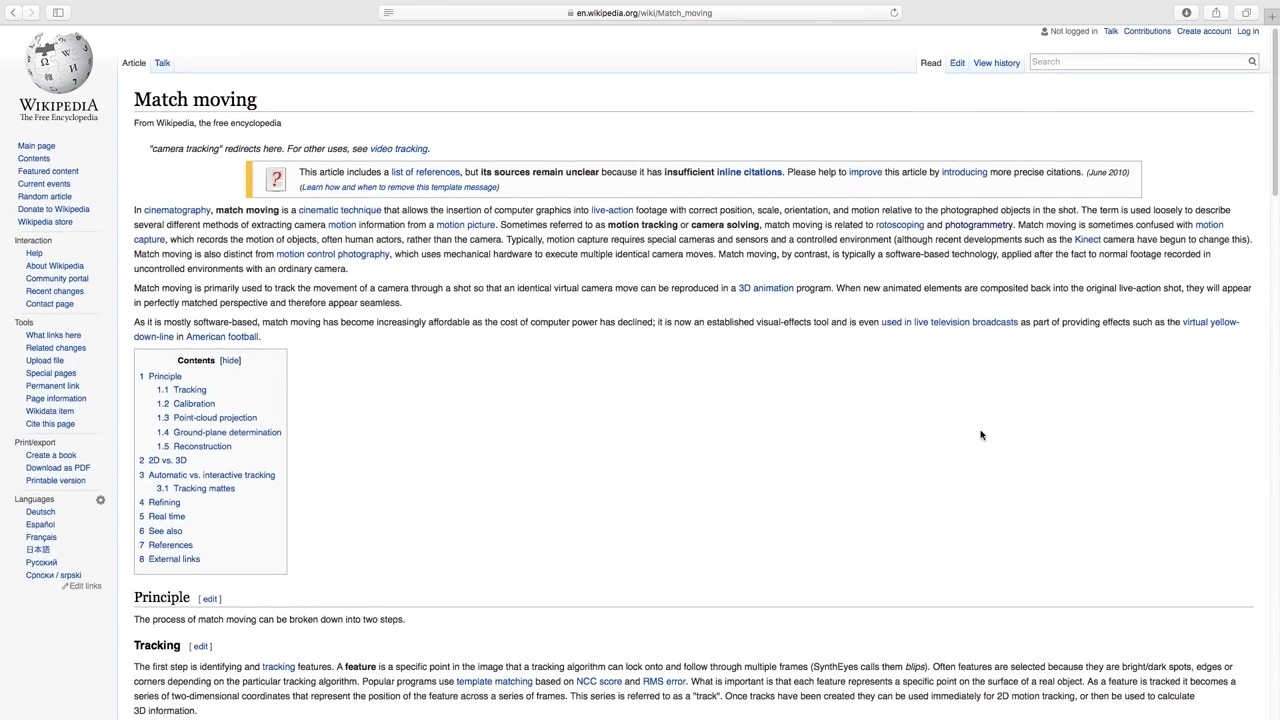Click the Safari back arrow button
Image resolution: width=1280 pixels, height=720 pixels.
pos(13,13)
